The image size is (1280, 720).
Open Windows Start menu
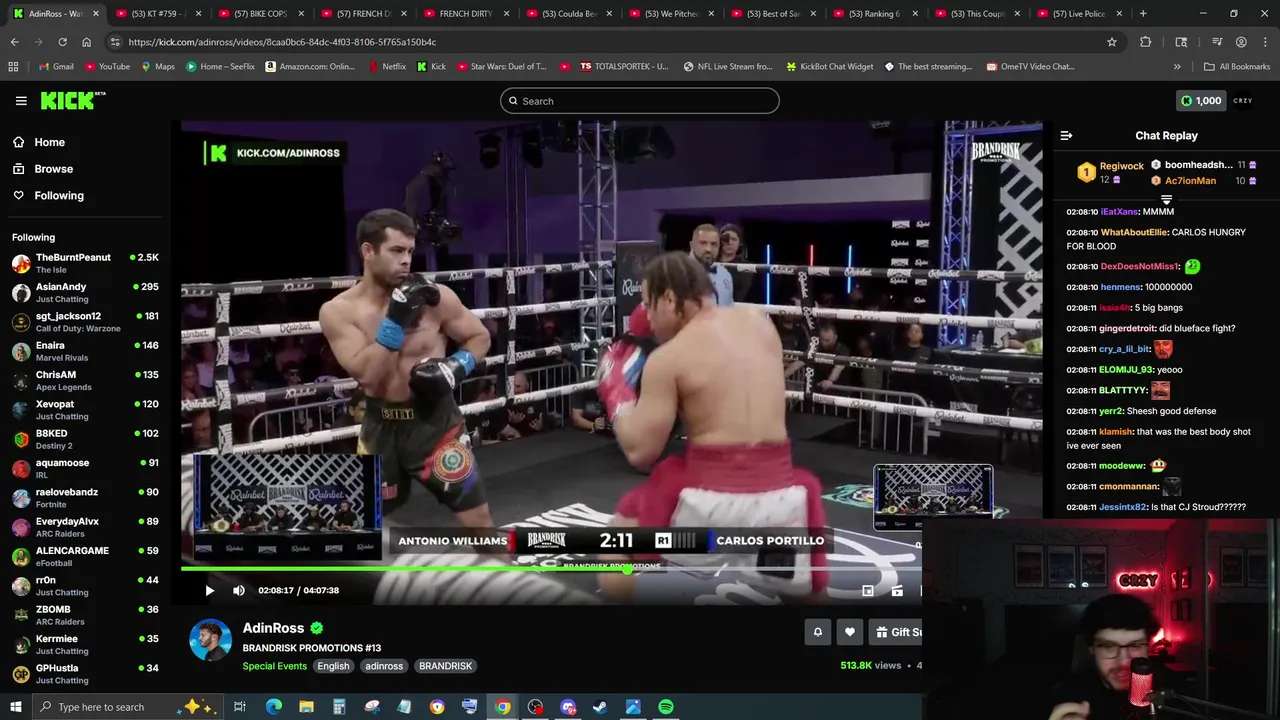(15, 707)
